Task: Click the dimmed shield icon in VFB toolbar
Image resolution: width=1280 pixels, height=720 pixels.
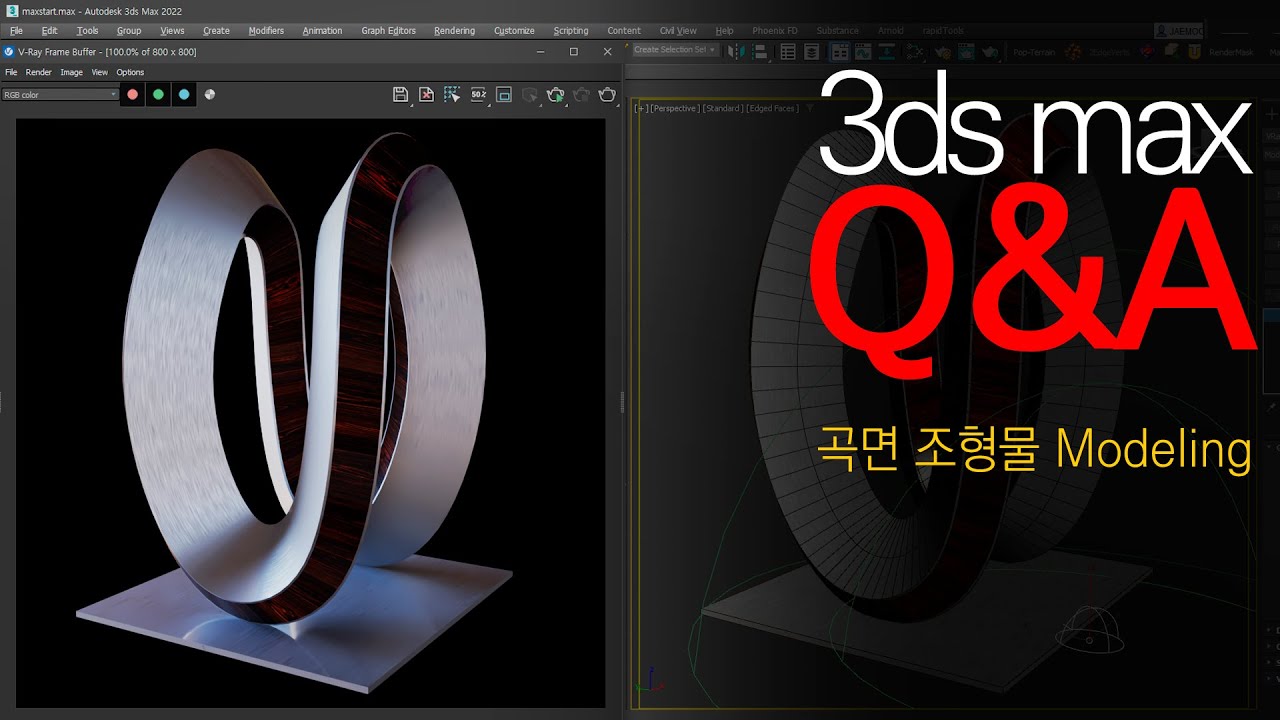Action: [x=530, y=95]
